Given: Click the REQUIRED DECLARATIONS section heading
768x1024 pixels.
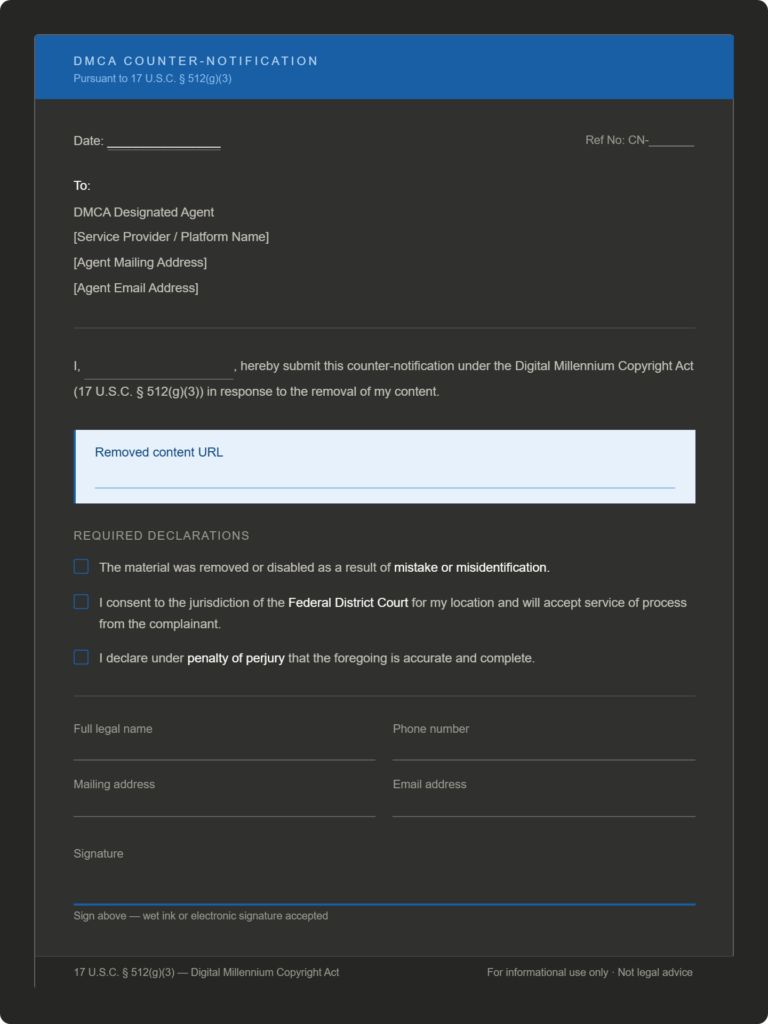Looking at the screenshot, I should pyautogui.click(x=161, y=536).
